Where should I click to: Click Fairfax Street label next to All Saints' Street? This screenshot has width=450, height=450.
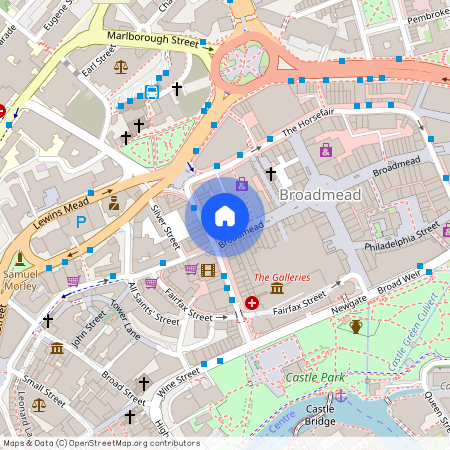(188, 306)
